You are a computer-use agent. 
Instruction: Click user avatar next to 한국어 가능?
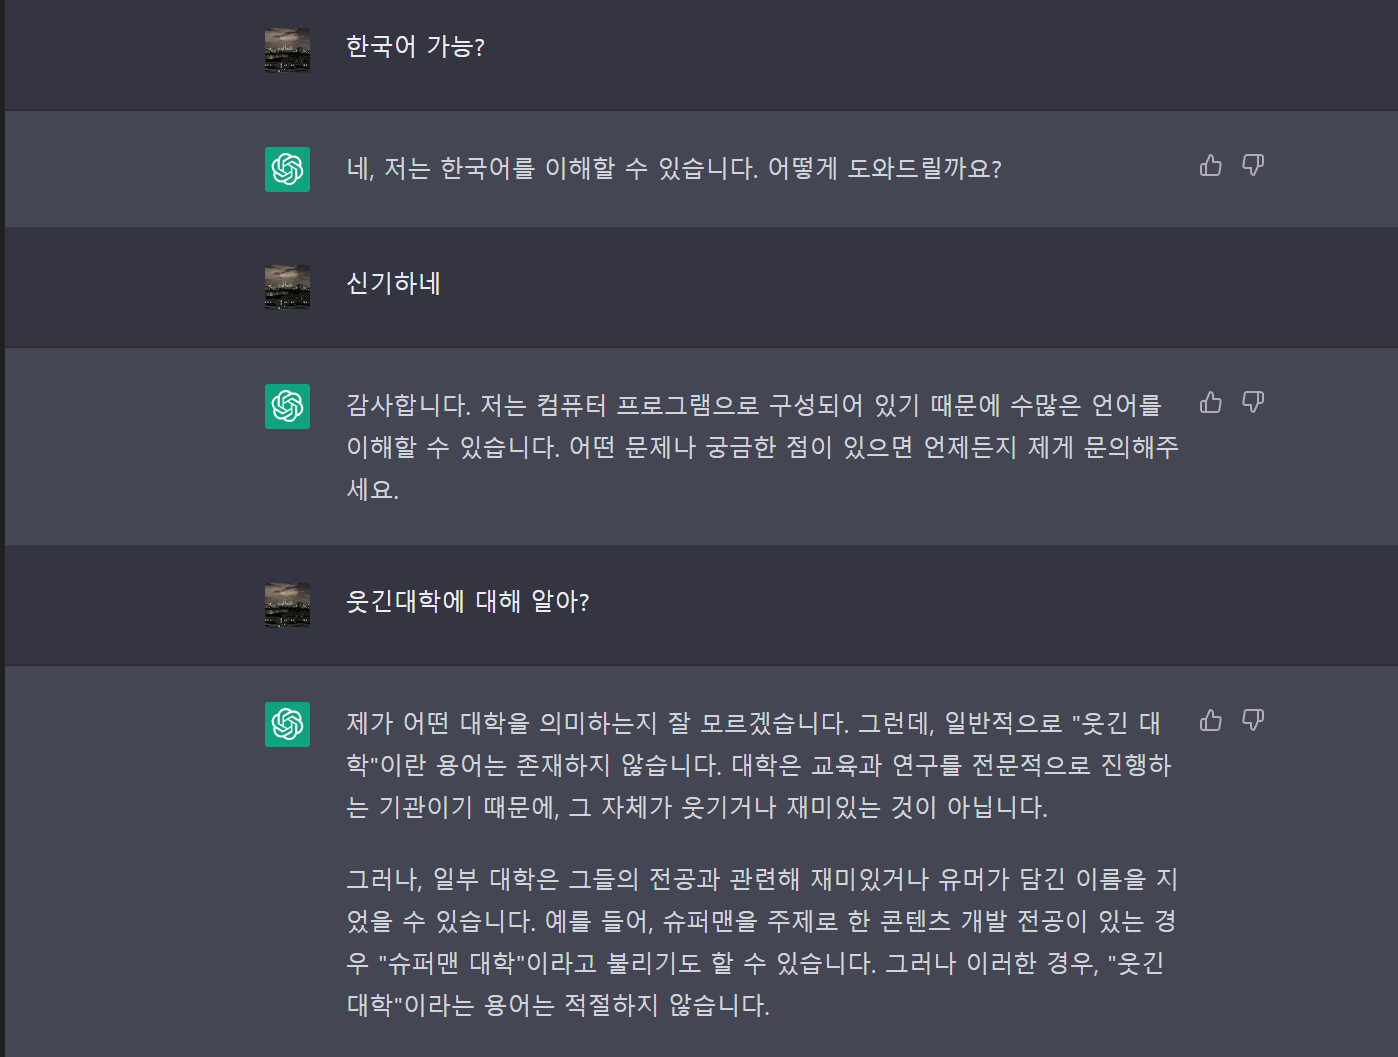(x=287, y=50)
